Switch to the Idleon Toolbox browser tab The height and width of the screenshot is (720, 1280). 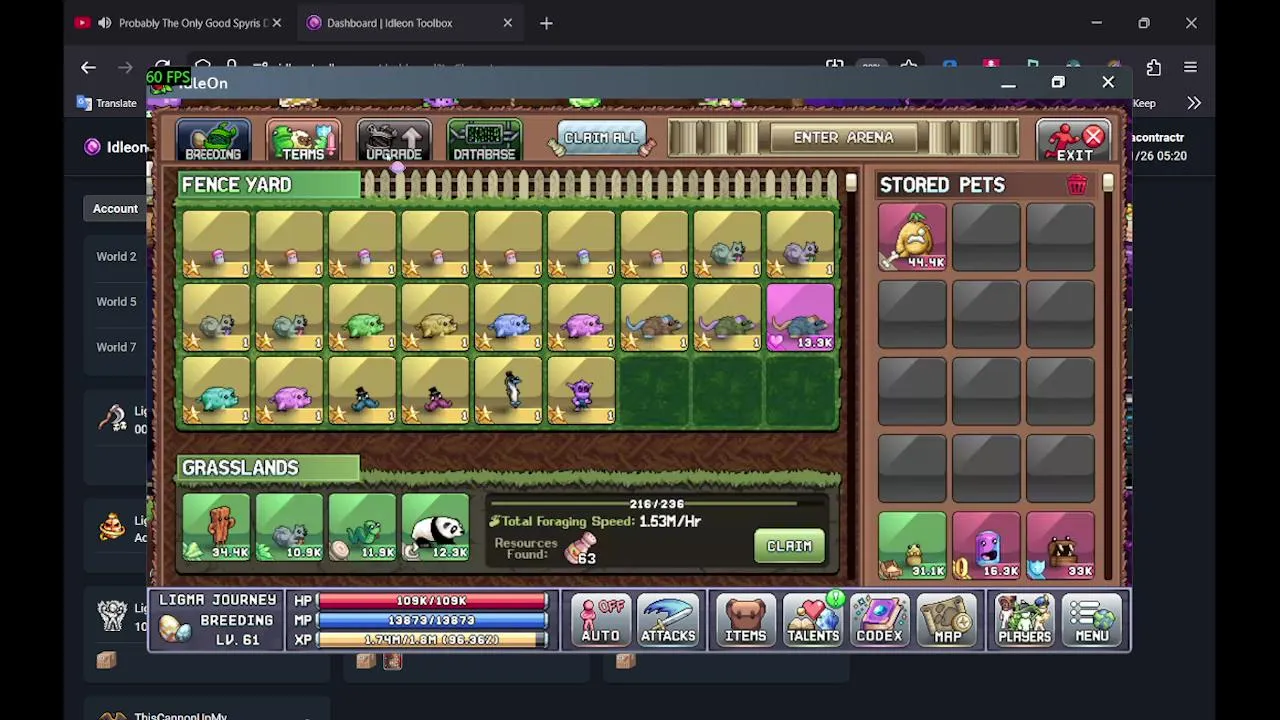(x=409, y=23)
